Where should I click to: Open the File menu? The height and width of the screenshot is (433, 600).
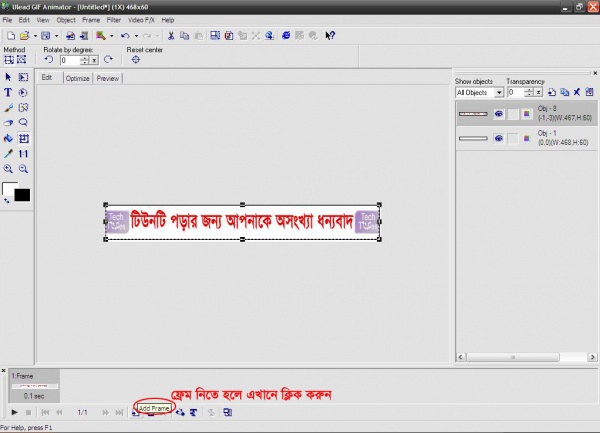[x=7, y=20]
